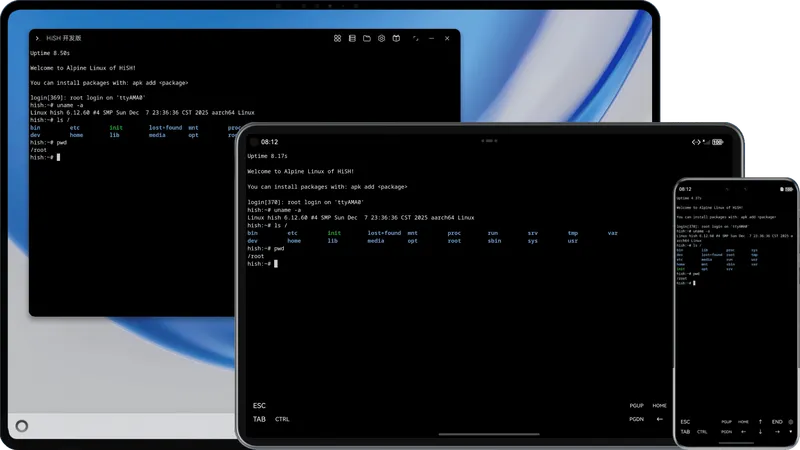Tap PGUP key on the tablet
The width and height of the screenshot is (800, 450).
(x=636, y=406)
